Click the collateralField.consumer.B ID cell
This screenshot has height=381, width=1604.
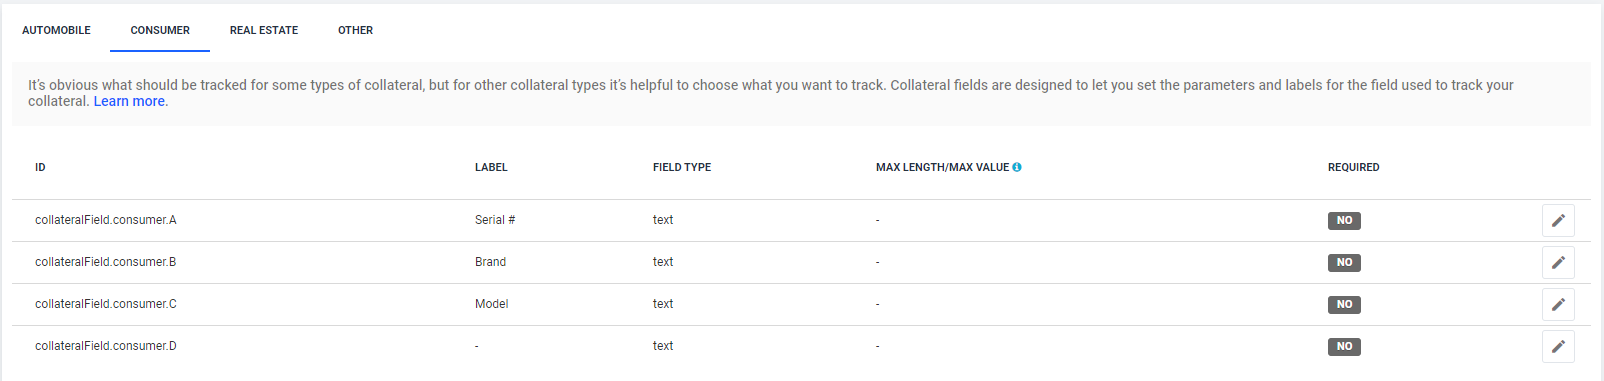[x=106, y=262]
